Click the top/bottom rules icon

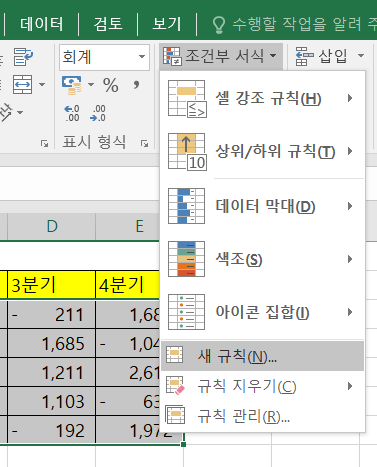point(187,152)
